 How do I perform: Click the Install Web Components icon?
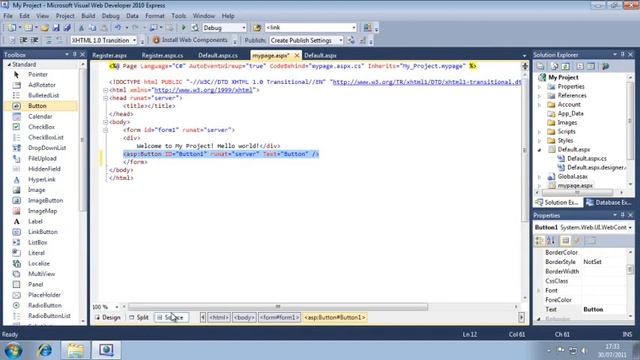click(x=156, y=40)
